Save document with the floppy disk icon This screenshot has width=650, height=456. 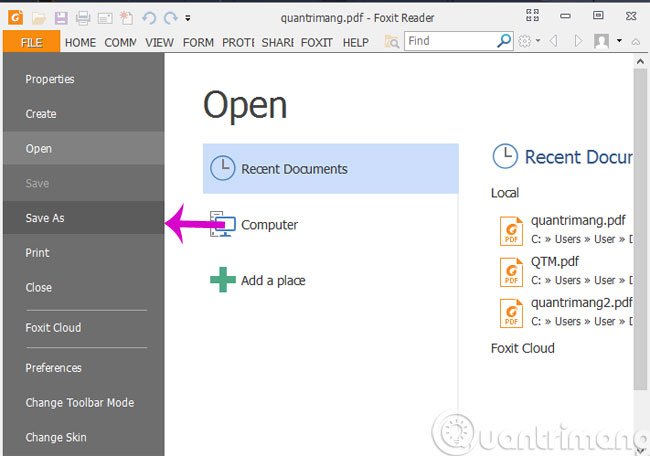[61, 18]
